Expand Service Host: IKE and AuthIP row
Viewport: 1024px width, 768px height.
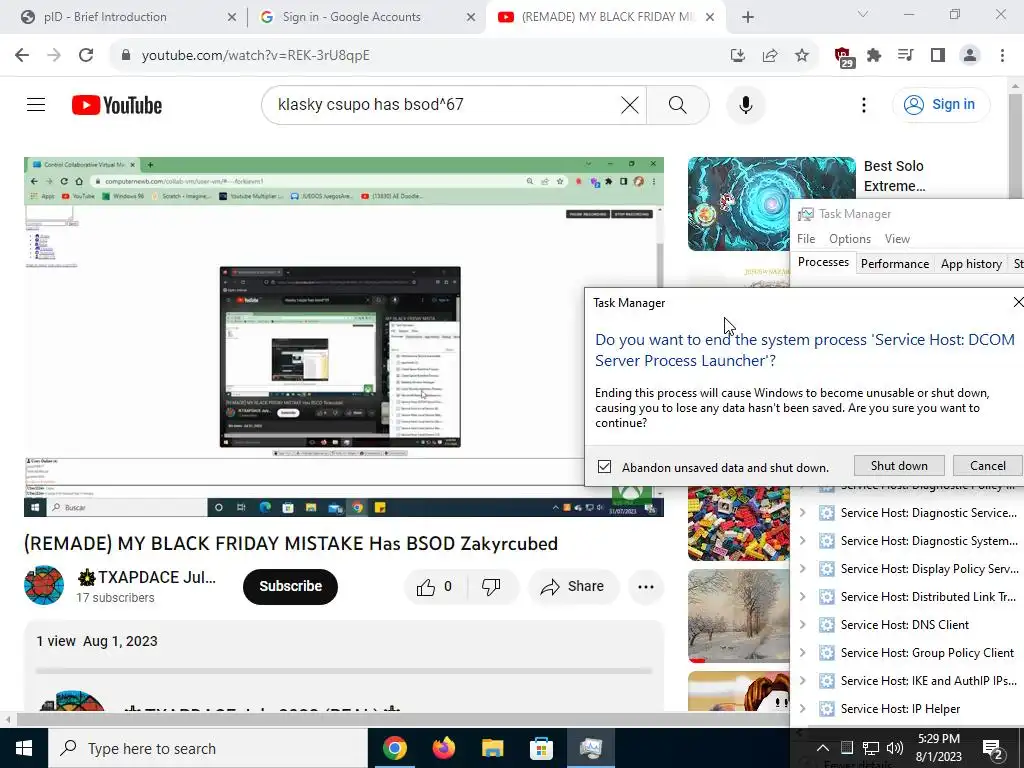[803, 680]
